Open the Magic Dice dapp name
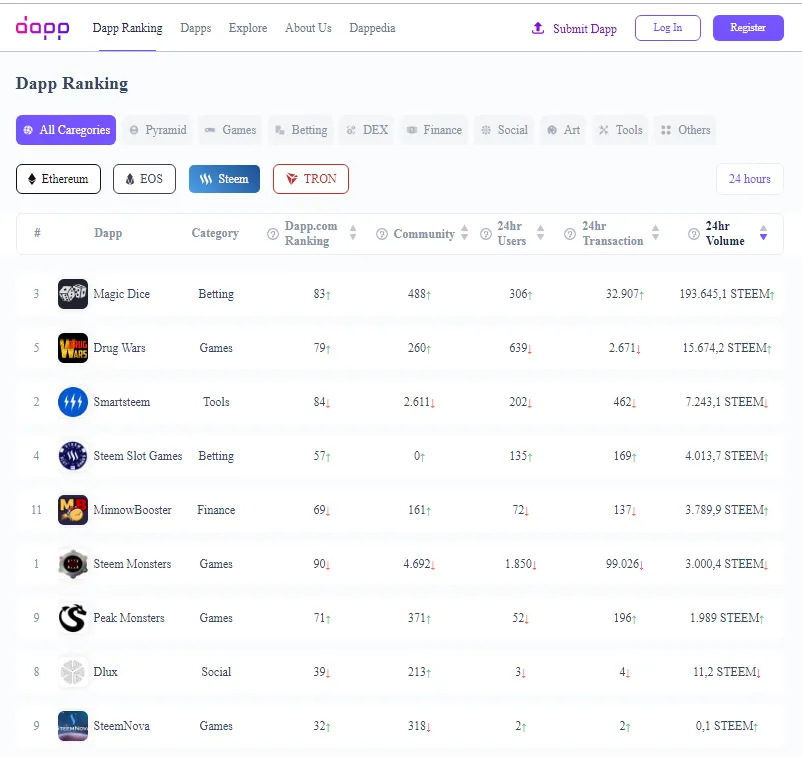The image size is (802, 757). point(122,294)
